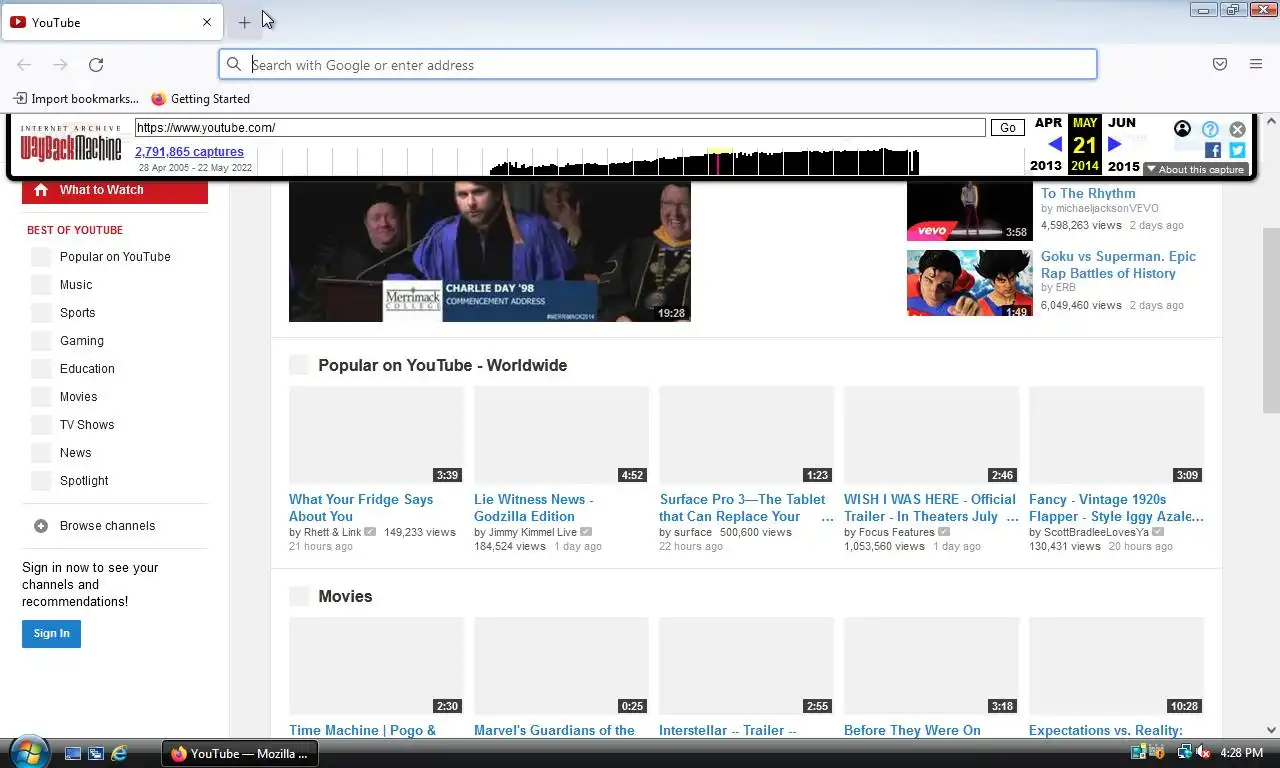Viewport: 1280px width, 768px height.
Task: Select year 2013 in Wayback toolbar
Action: [1046, 166]
